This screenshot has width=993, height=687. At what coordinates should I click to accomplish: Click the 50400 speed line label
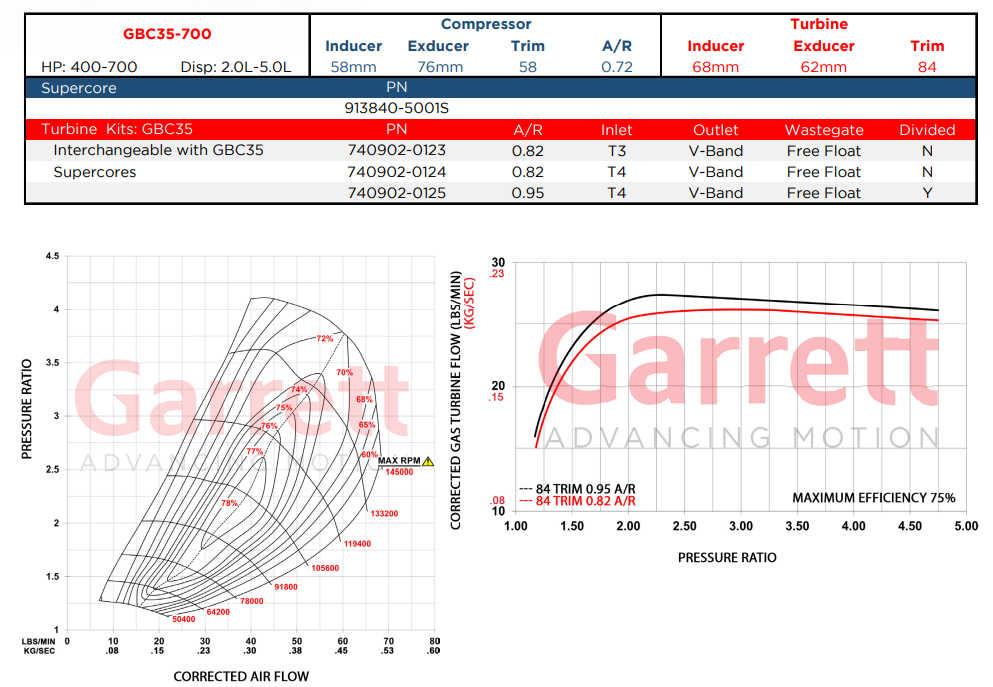(x=184, y=619)
